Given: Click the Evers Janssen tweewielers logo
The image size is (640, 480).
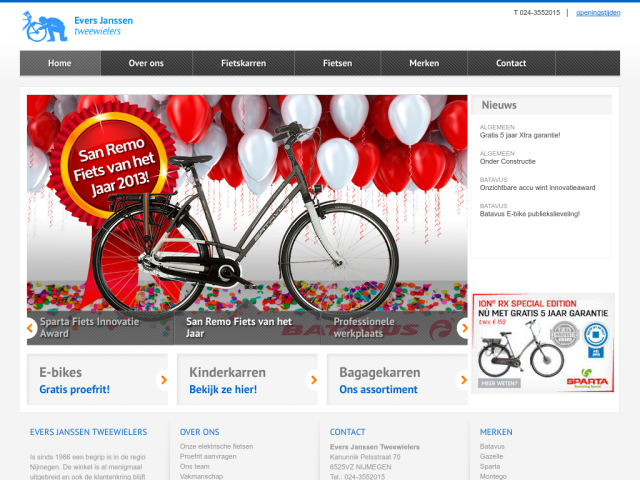Looking at the screenshot, I should (78, 27).
